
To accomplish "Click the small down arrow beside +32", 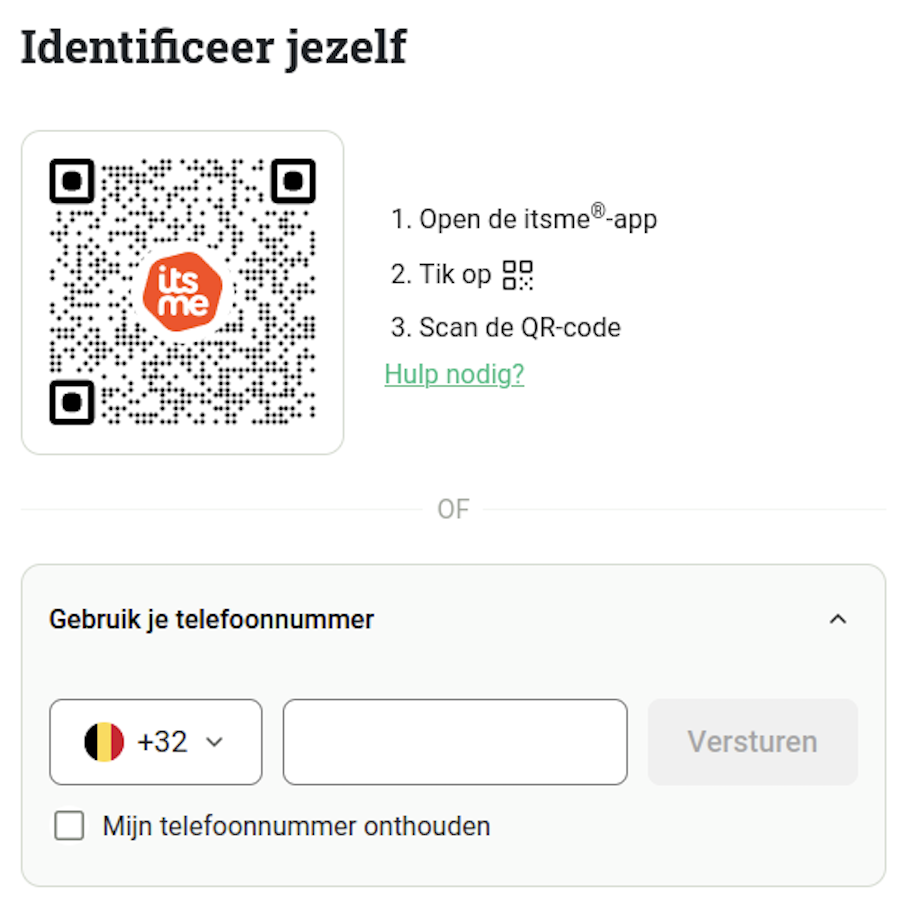I will tap(215, 742).
